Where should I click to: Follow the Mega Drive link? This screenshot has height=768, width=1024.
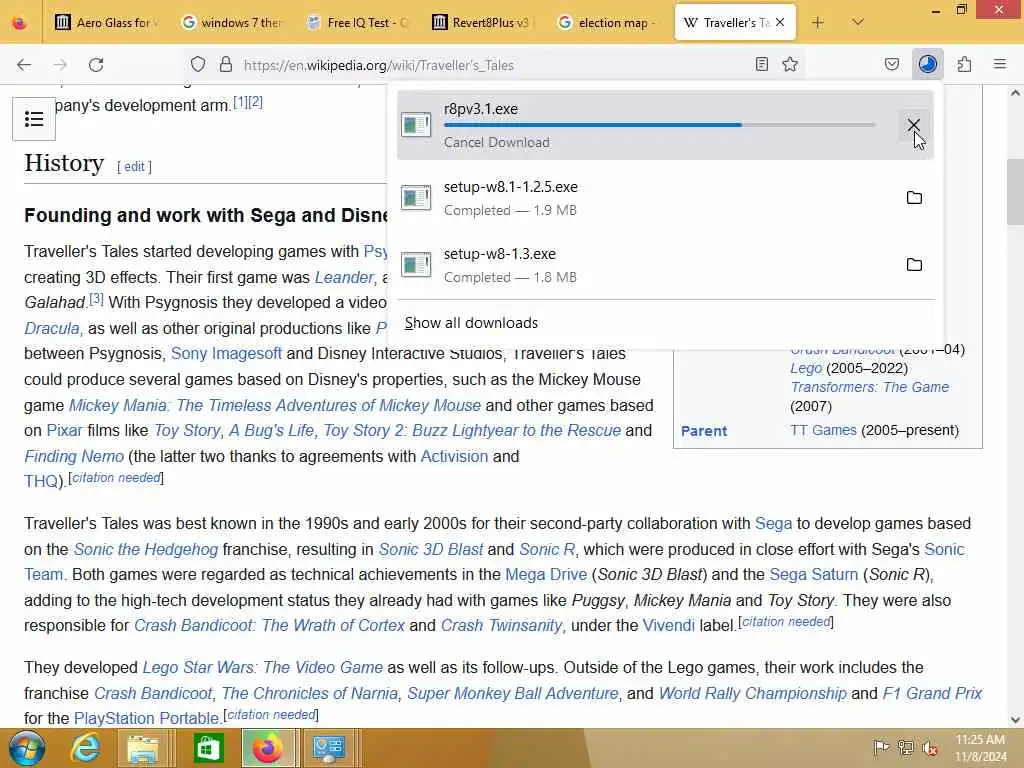tap(546, 575)
